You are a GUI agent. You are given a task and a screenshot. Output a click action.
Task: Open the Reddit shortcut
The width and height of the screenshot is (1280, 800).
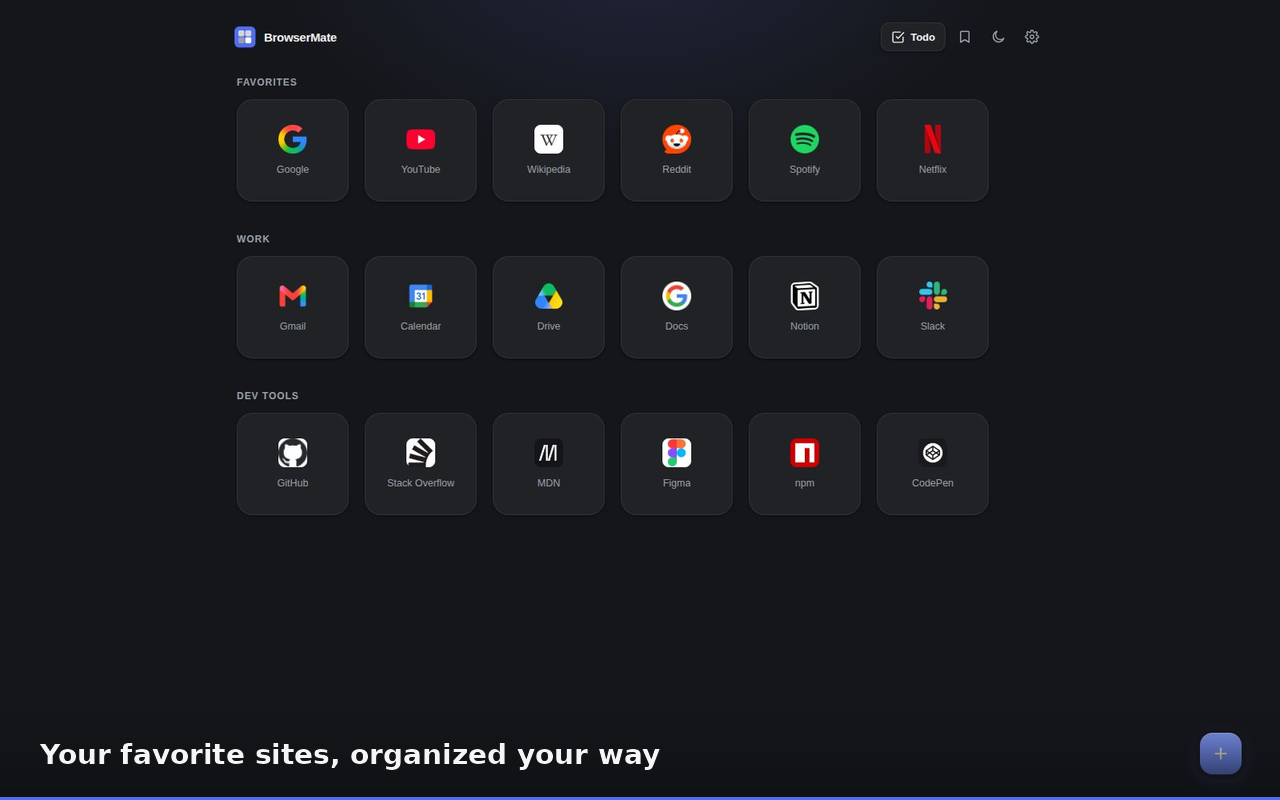(676, 150)
